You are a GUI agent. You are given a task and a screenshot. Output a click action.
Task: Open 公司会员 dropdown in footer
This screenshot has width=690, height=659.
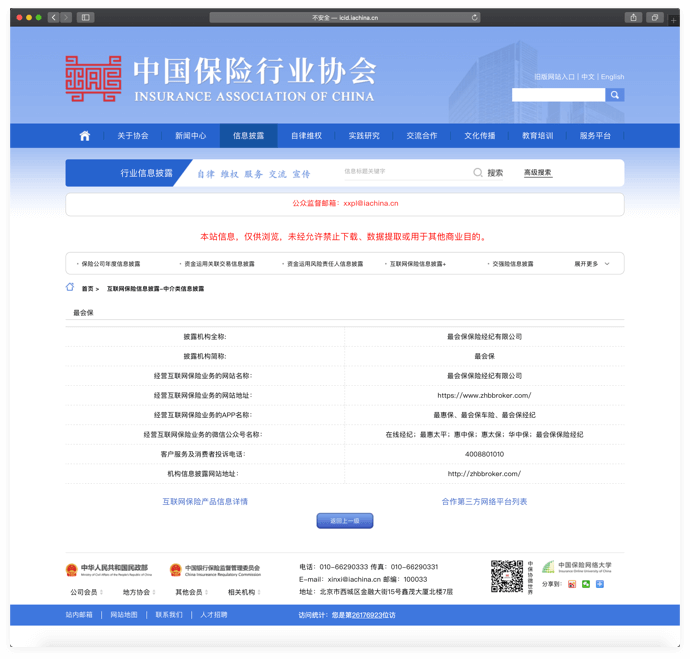point(86,592)
